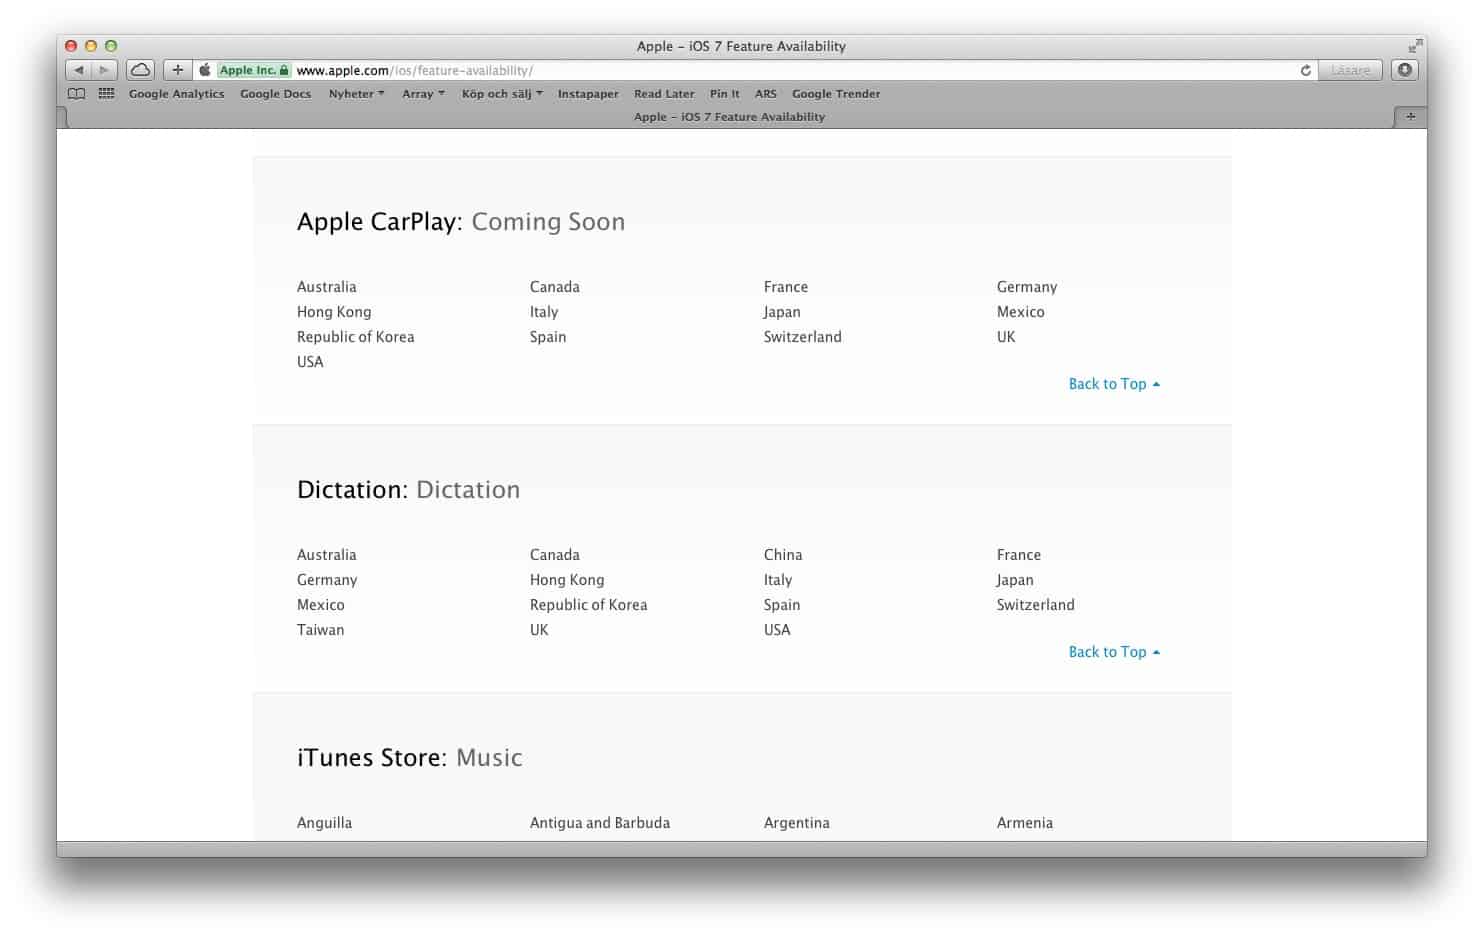Focus the www.apple.com address field
Screen dimensions: 1484x936
(755, 70)
